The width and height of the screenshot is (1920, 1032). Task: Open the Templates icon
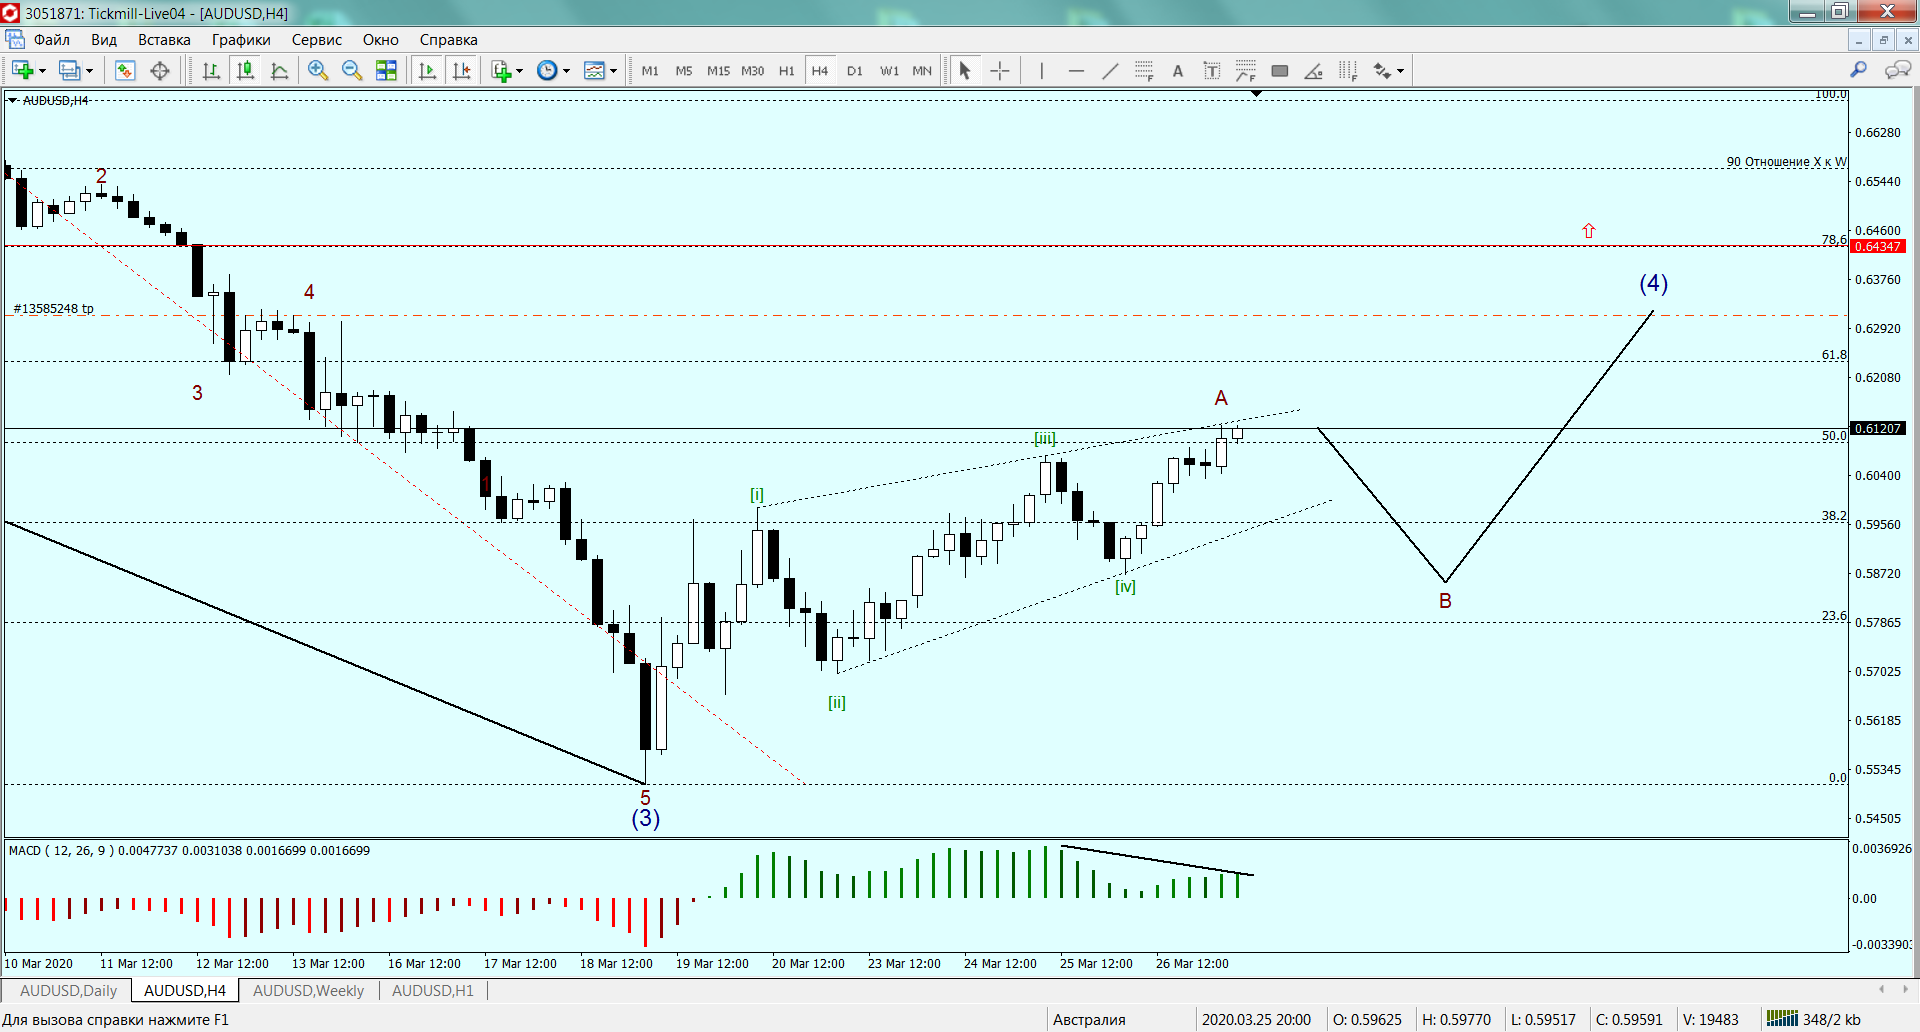coord(594,70)
